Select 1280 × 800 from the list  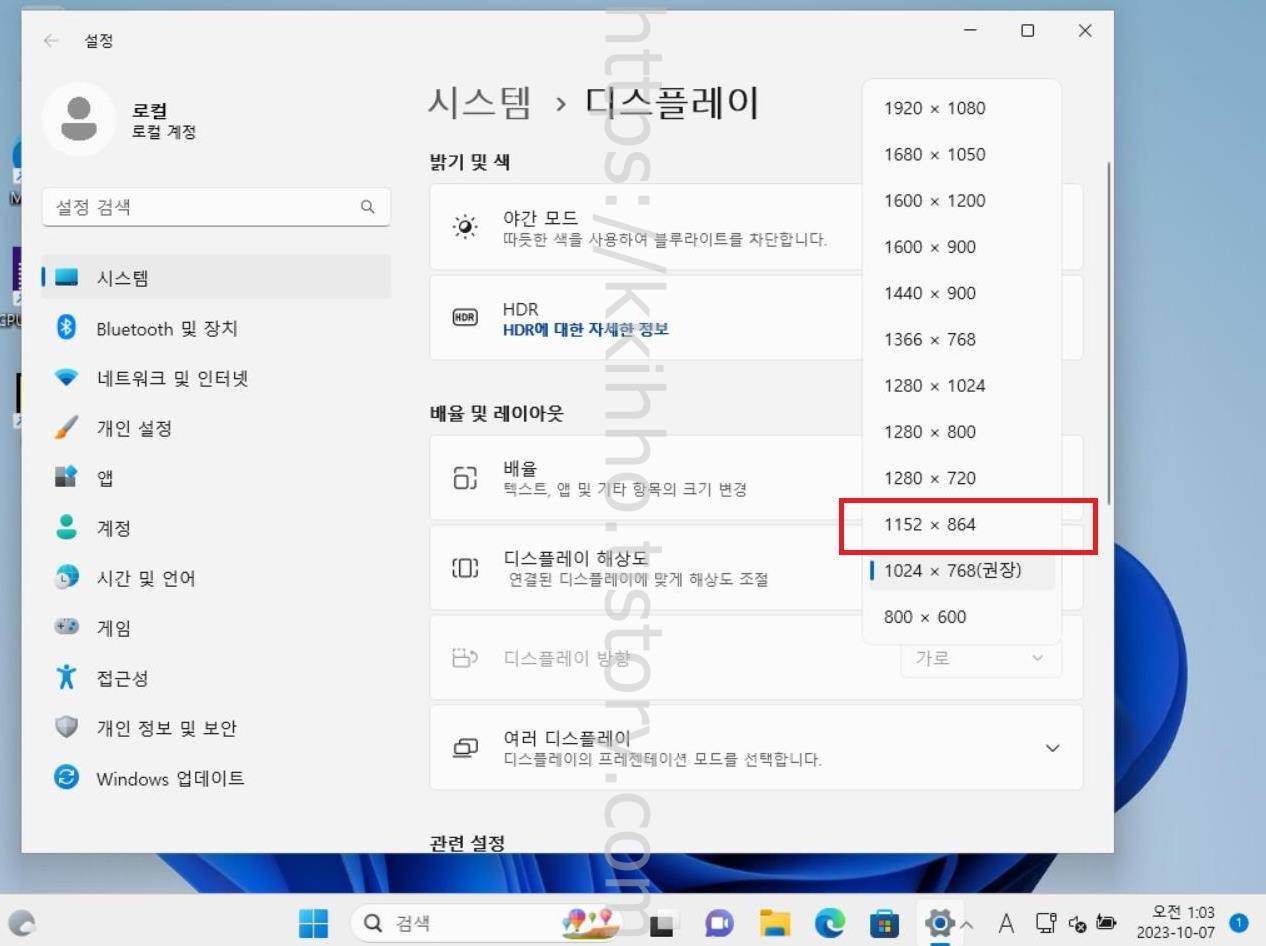961,432
